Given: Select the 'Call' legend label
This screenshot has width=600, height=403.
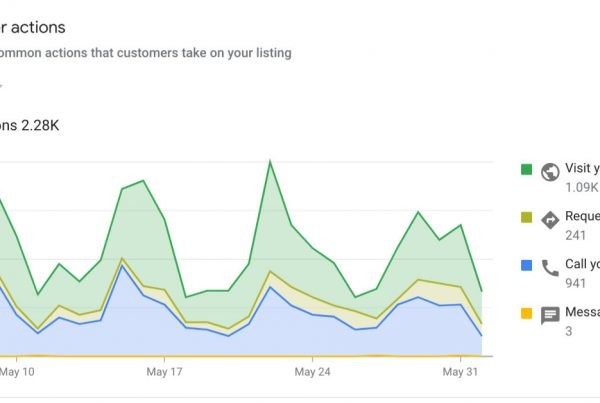Looking at the screenshot, I should click(x=581, y=265).
